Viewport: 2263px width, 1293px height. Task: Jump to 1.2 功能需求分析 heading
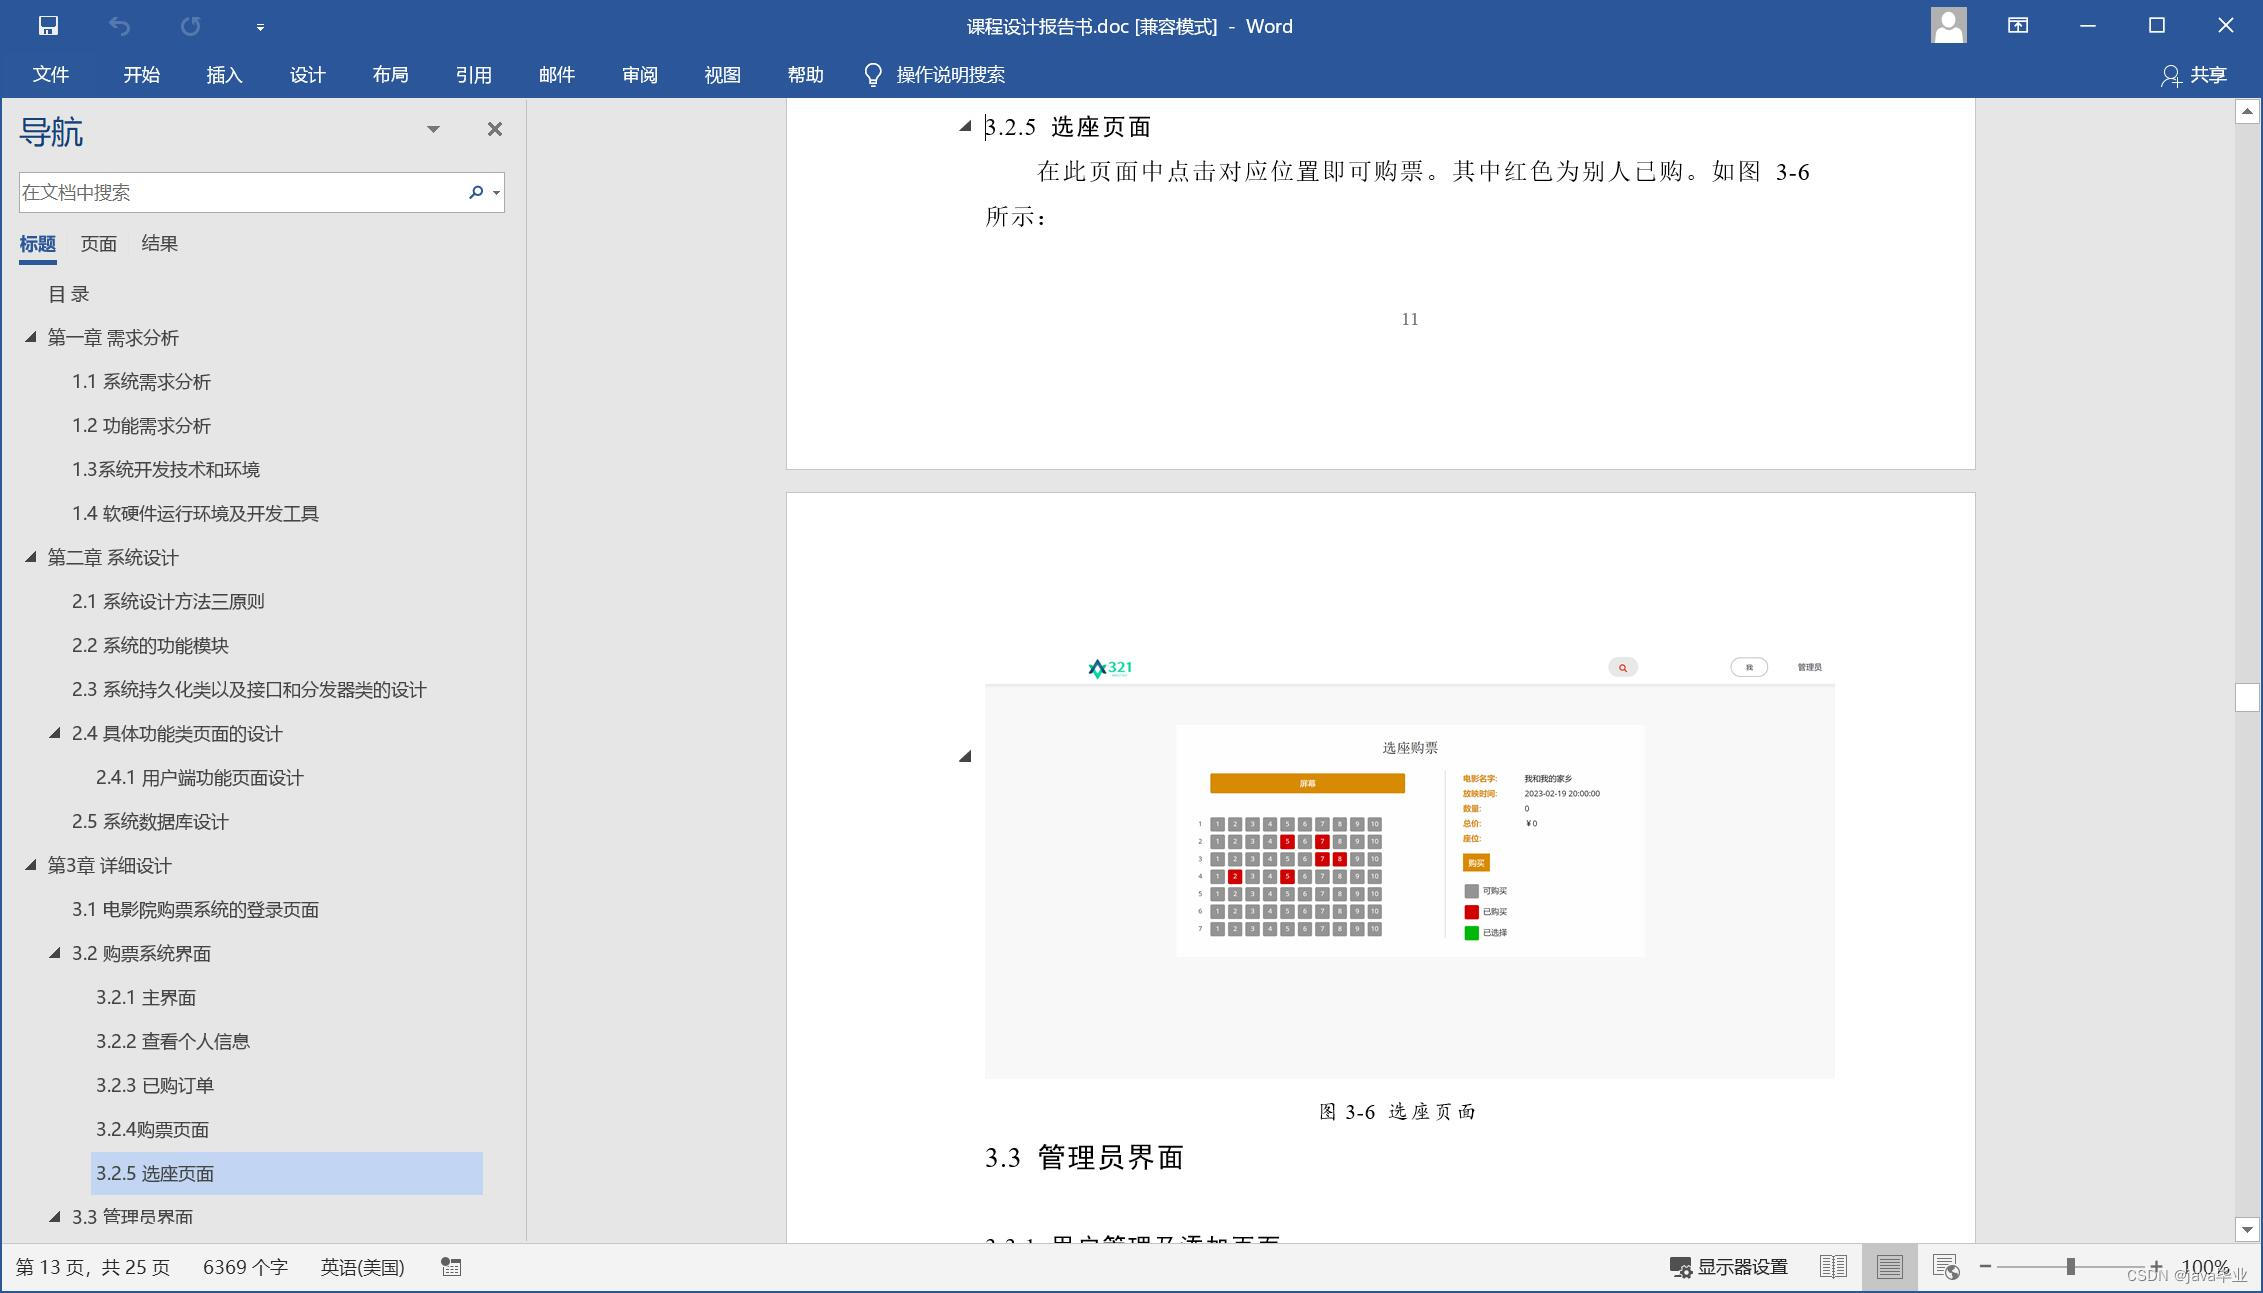(x=141, y=426)
